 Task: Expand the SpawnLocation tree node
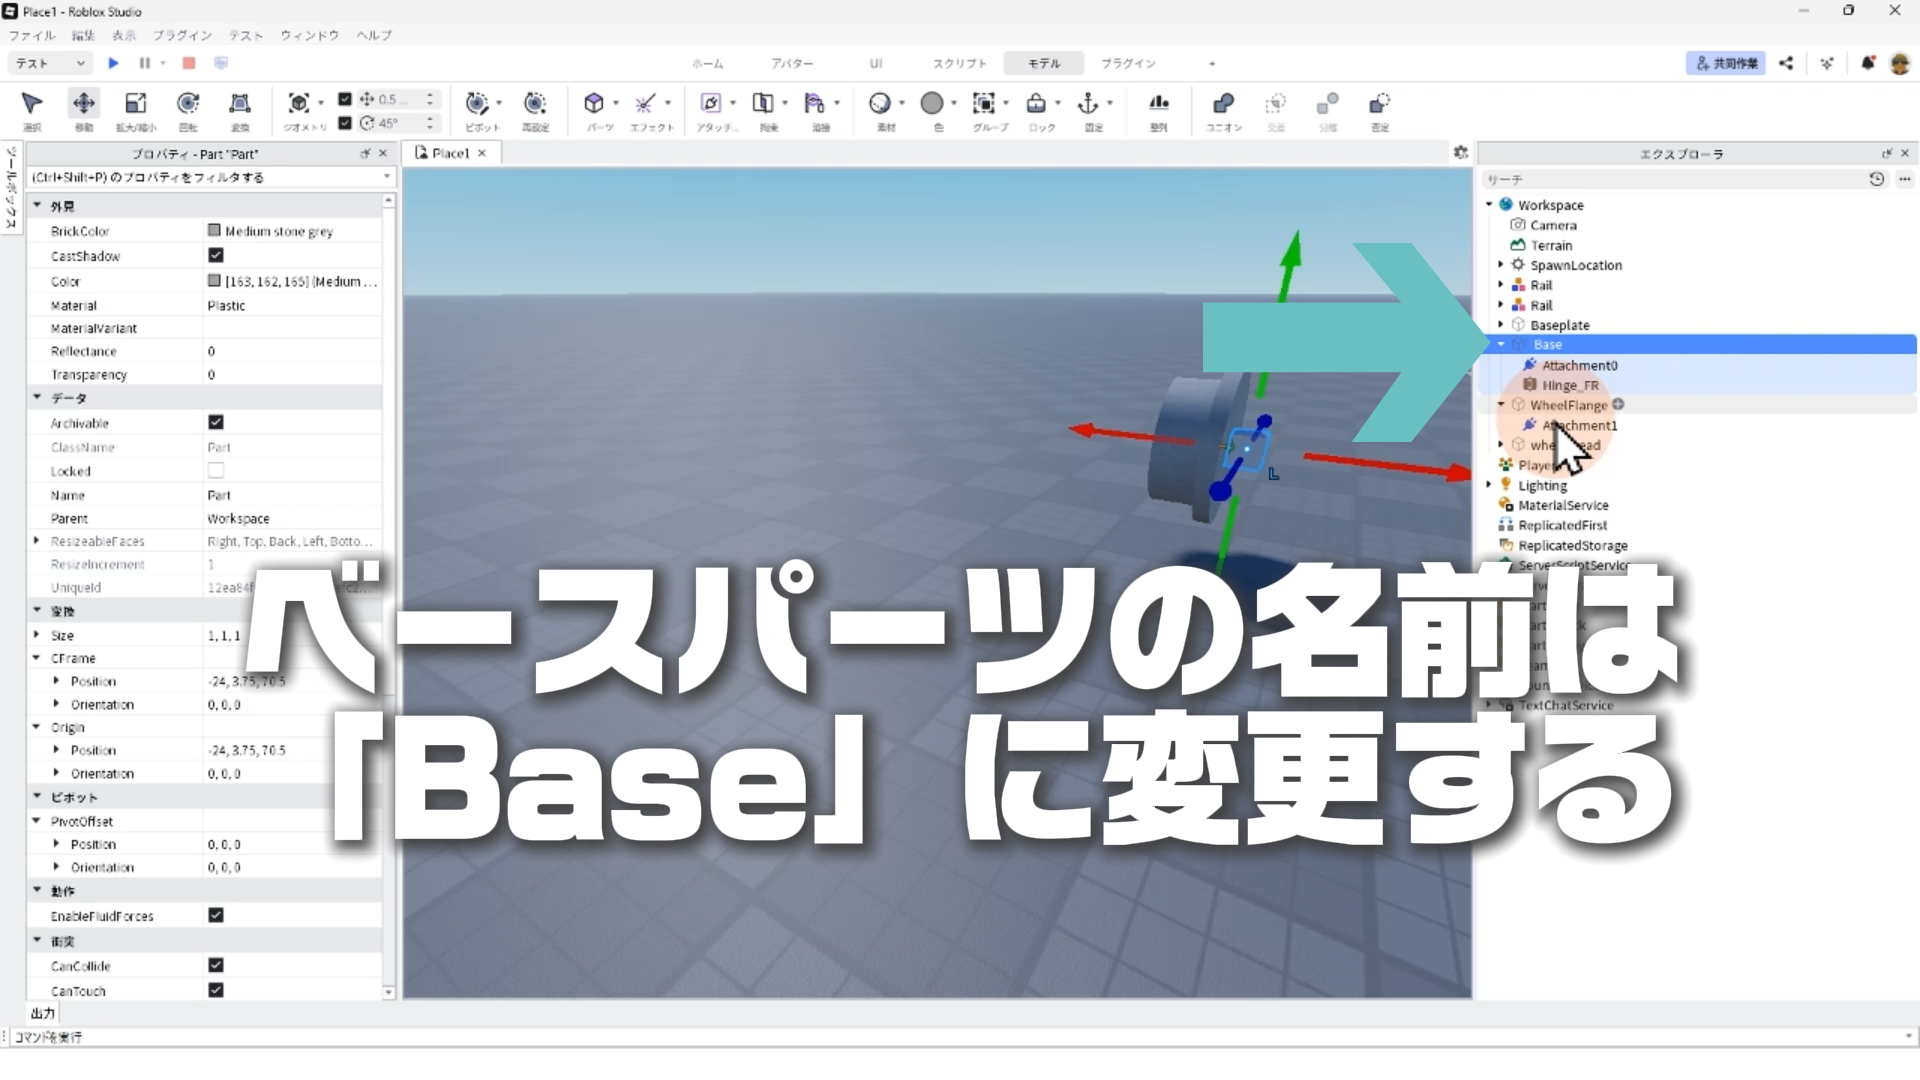pos(1501,265)
